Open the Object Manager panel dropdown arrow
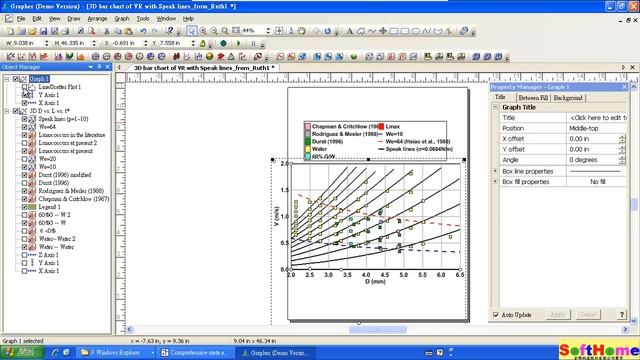This screenshot has height=360, width=640. (91, 67)
